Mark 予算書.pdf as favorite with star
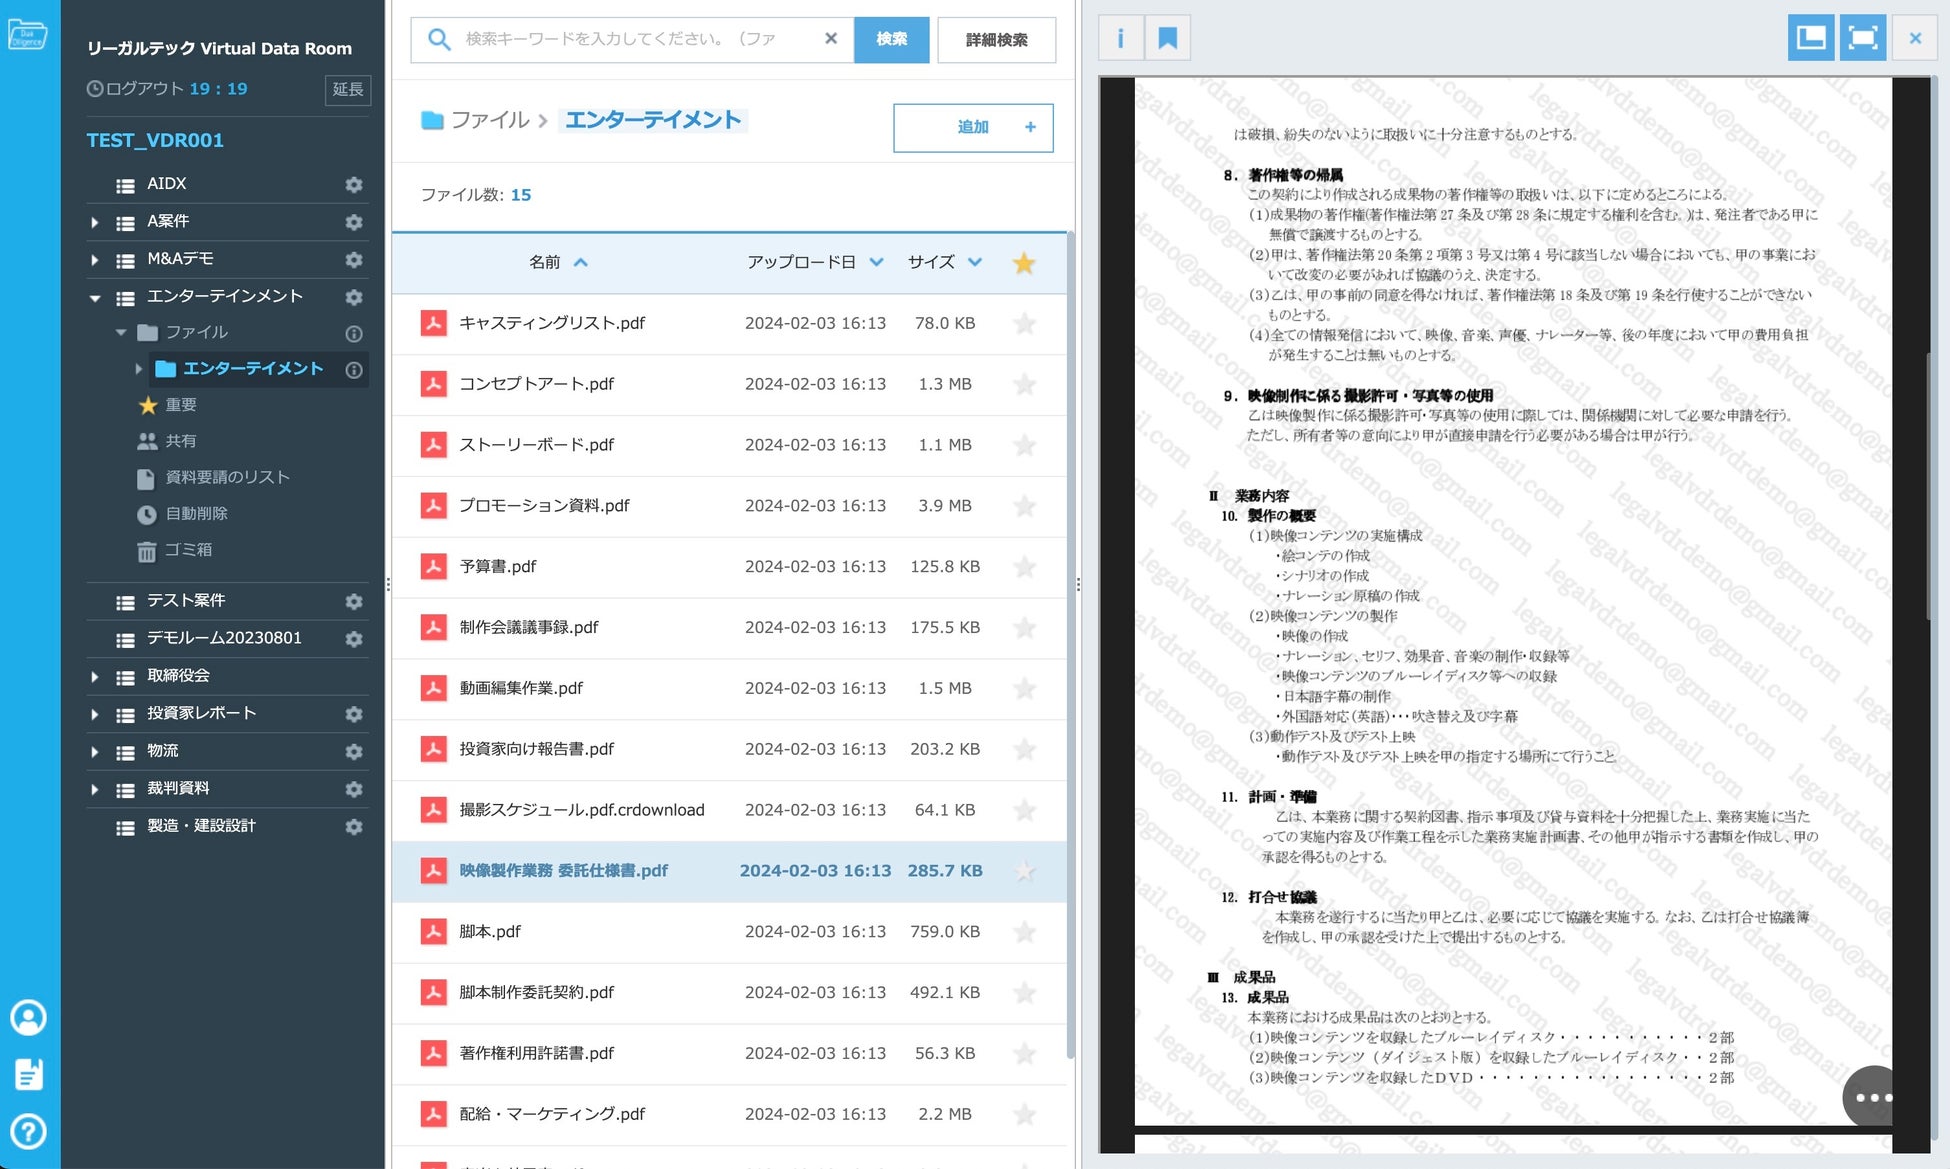 pyautogui.click(x=1024, y=567)
